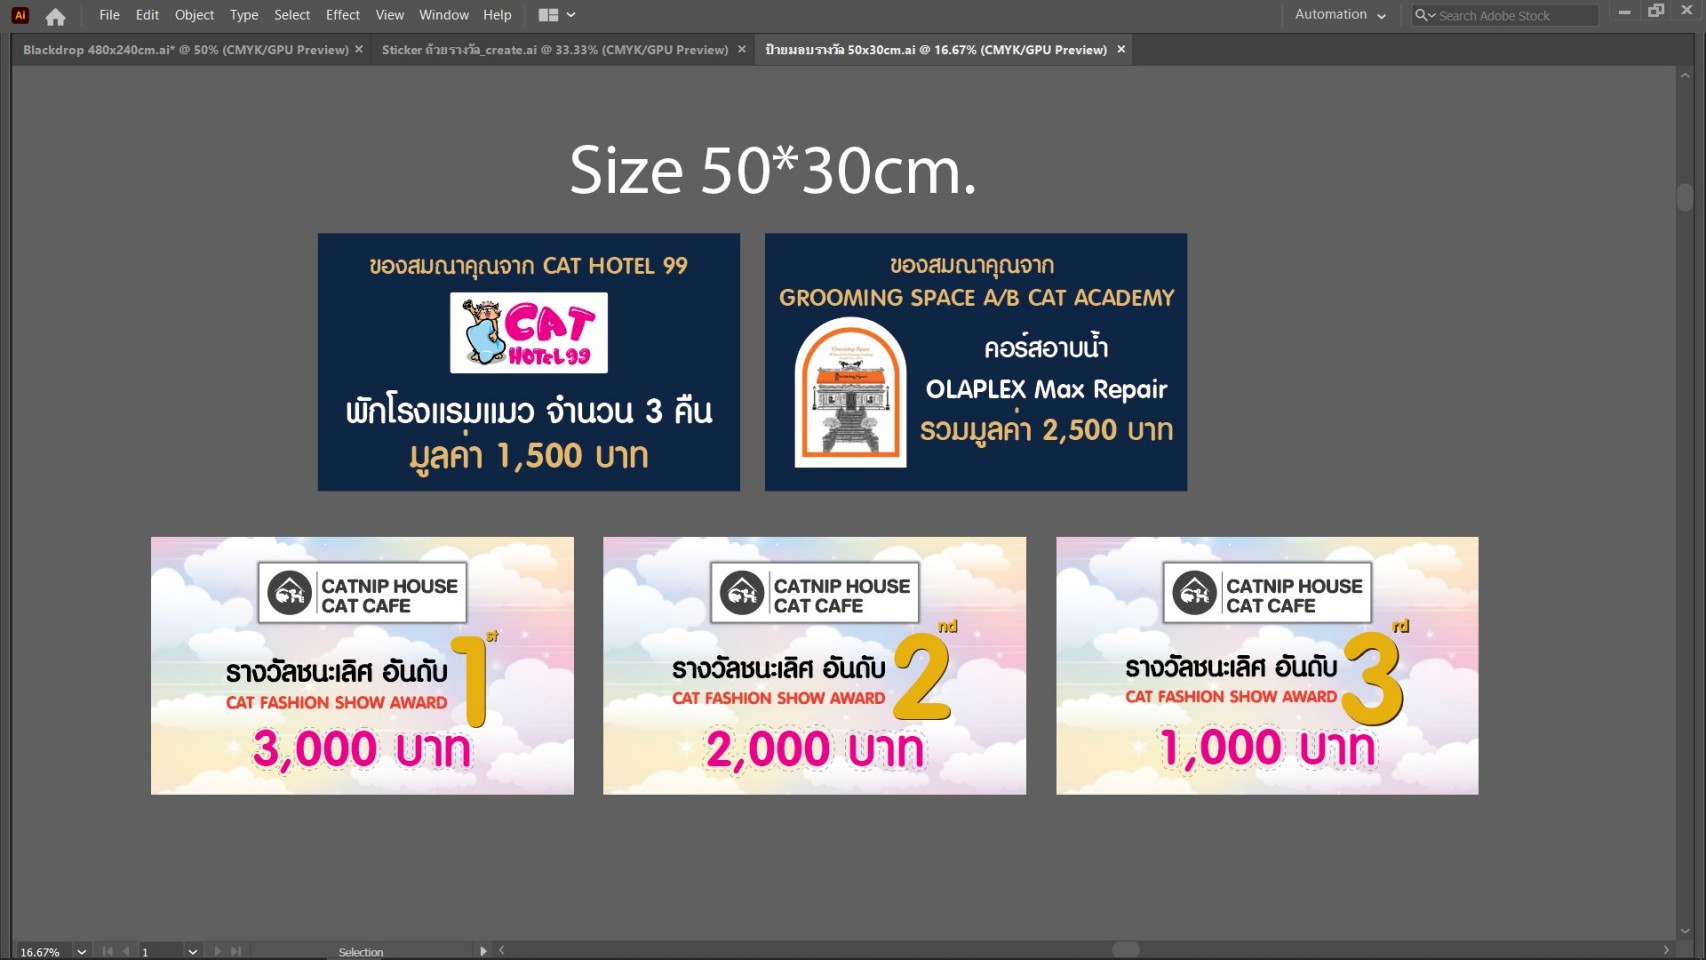Click the vertical scrollbar thumb
The image size is (1706, 960).
pyautogui.click(x=1685, y=197)
